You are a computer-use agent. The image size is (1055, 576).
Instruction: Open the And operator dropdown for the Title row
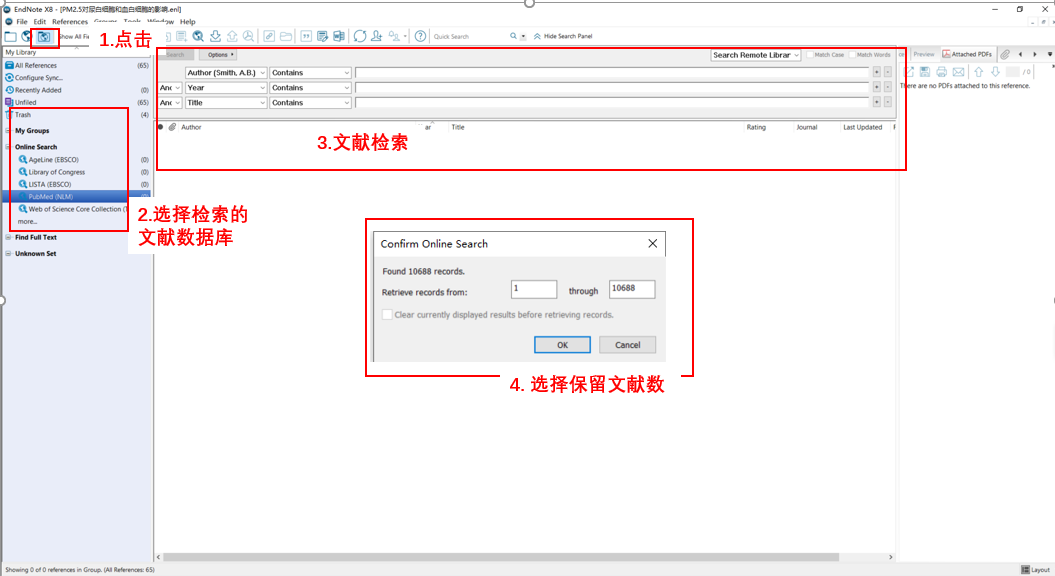point(170,103)
